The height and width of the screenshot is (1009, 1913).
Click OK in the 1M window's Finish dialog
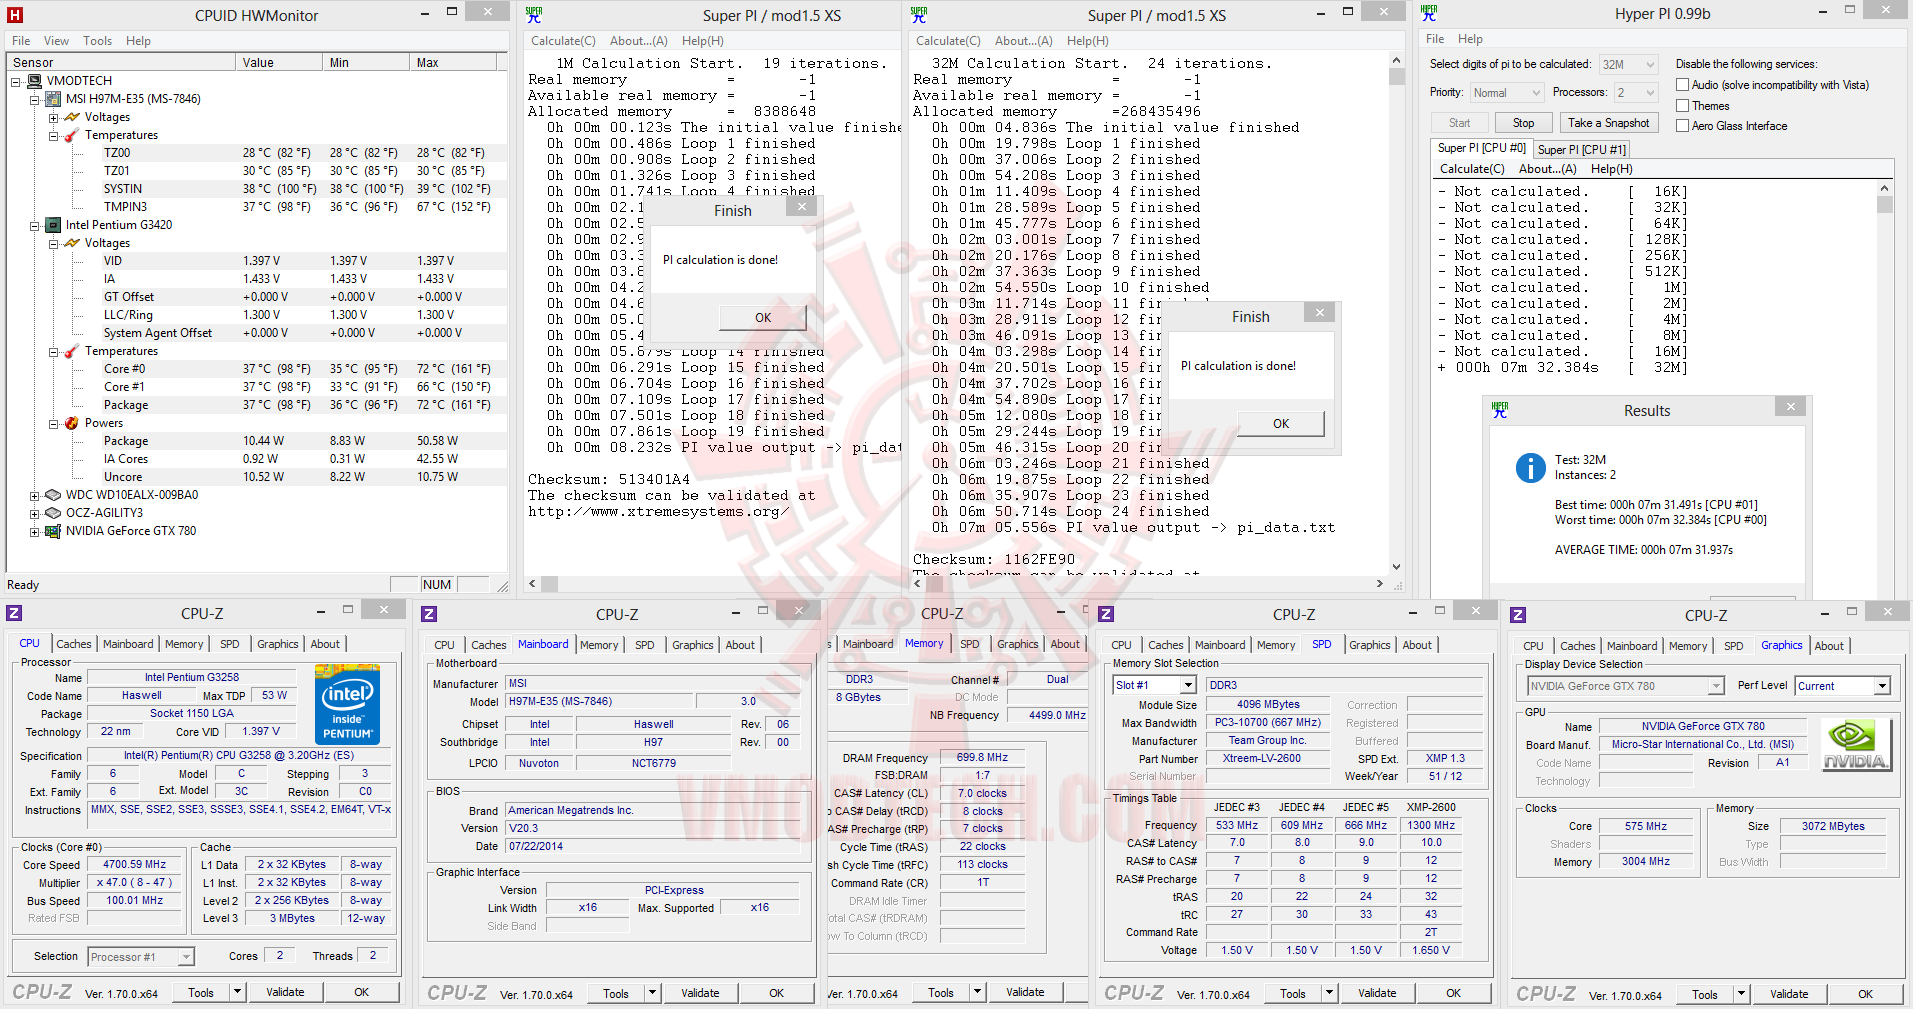pyautogui.click(x=763, y=318)
